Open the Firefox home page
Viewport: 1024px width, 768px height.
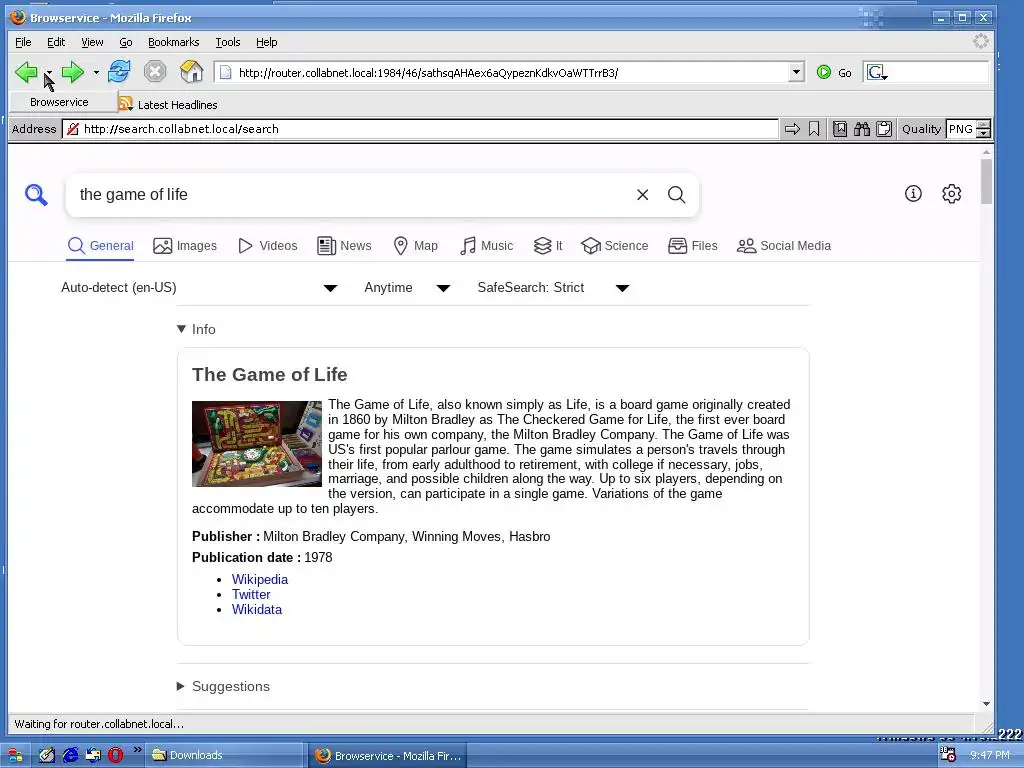coord(191,71)
